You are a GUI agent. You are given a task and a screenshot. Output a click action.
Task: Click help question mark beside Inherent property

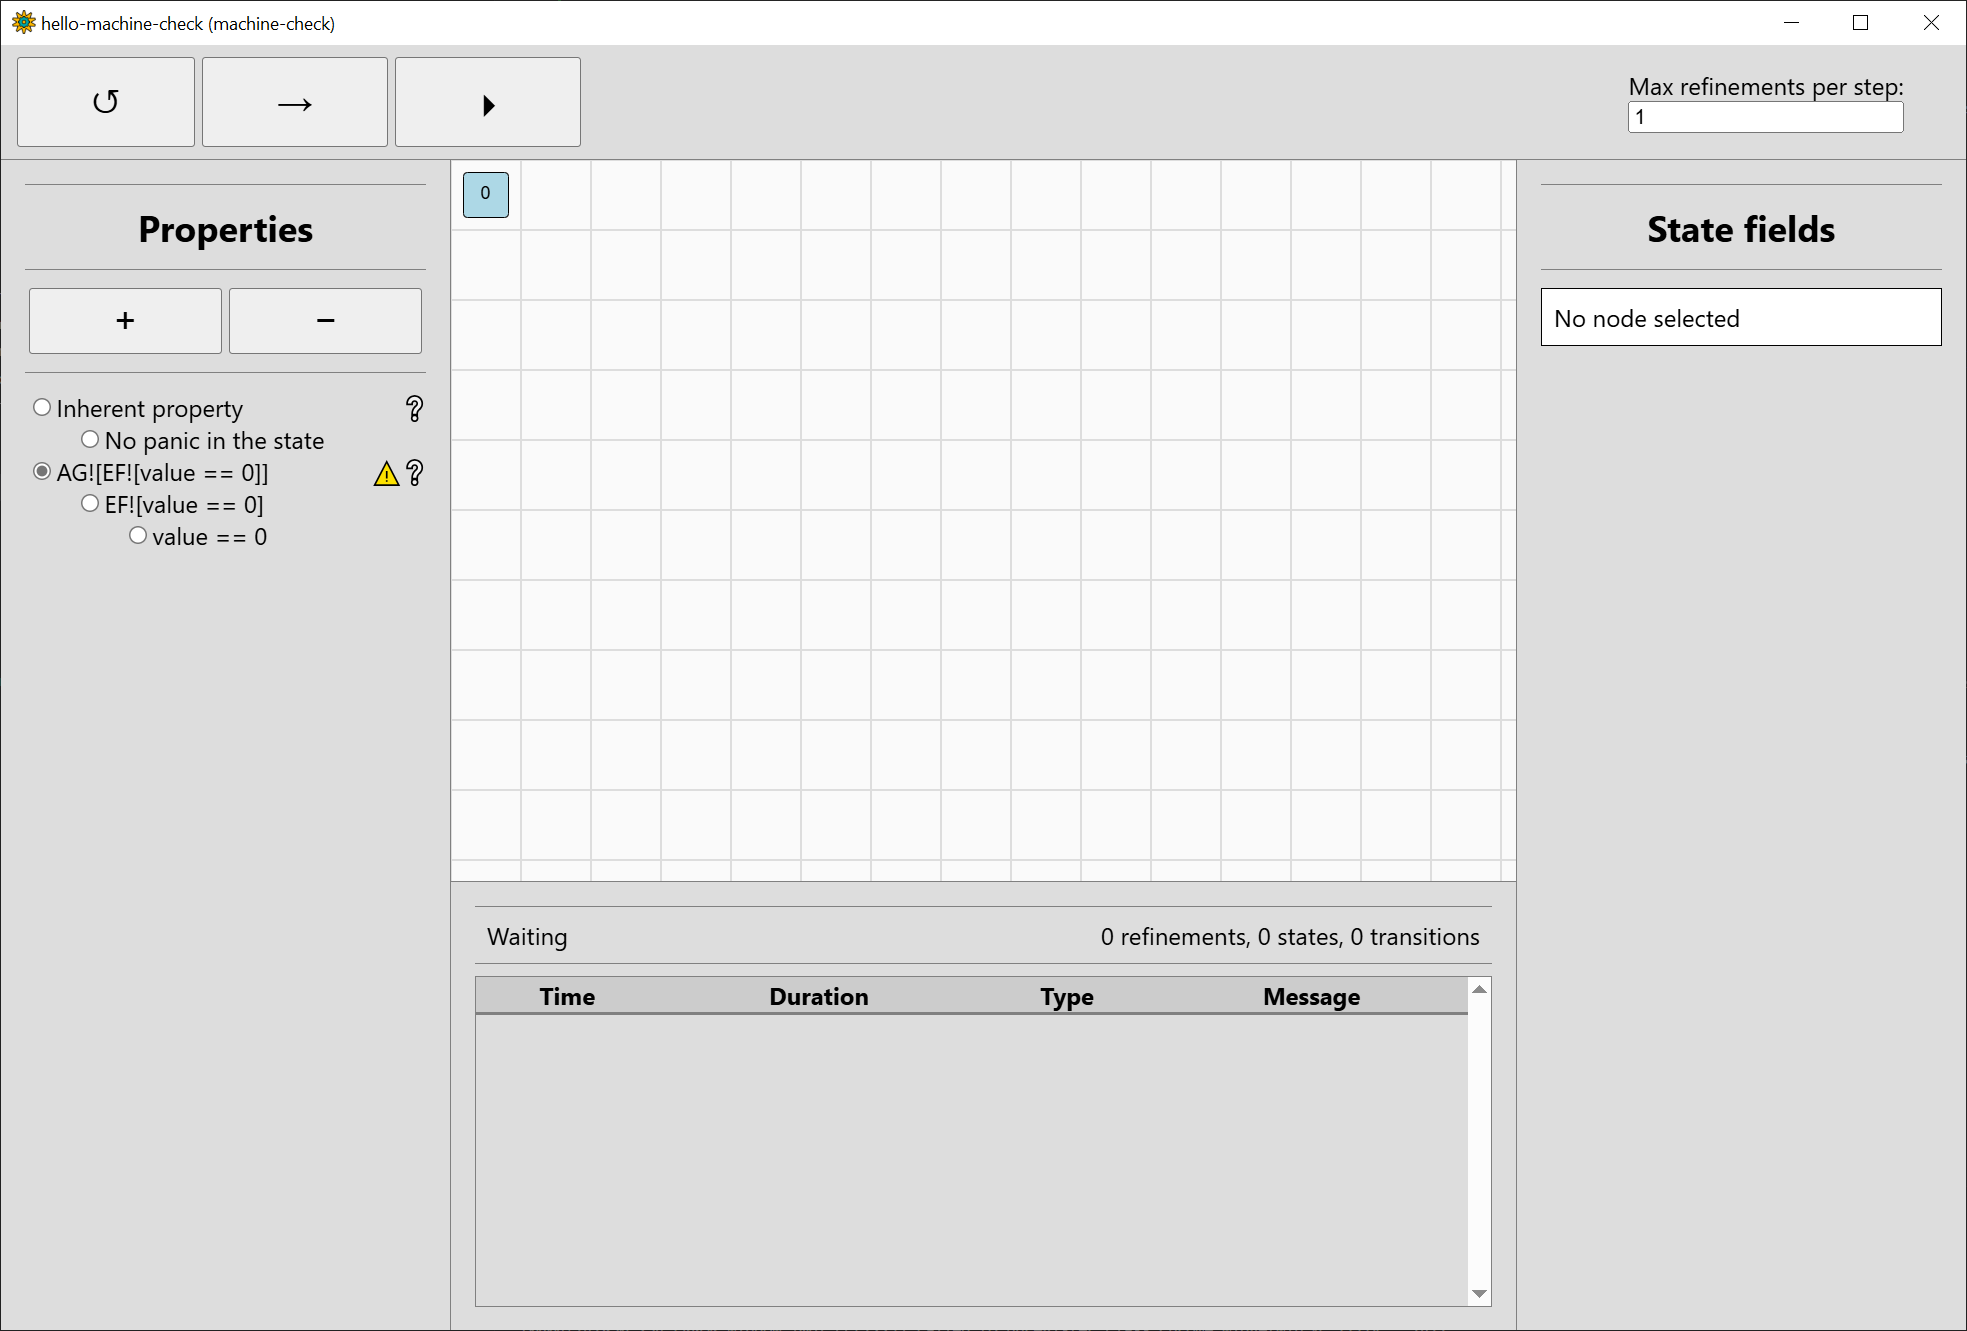coord(414,408)
